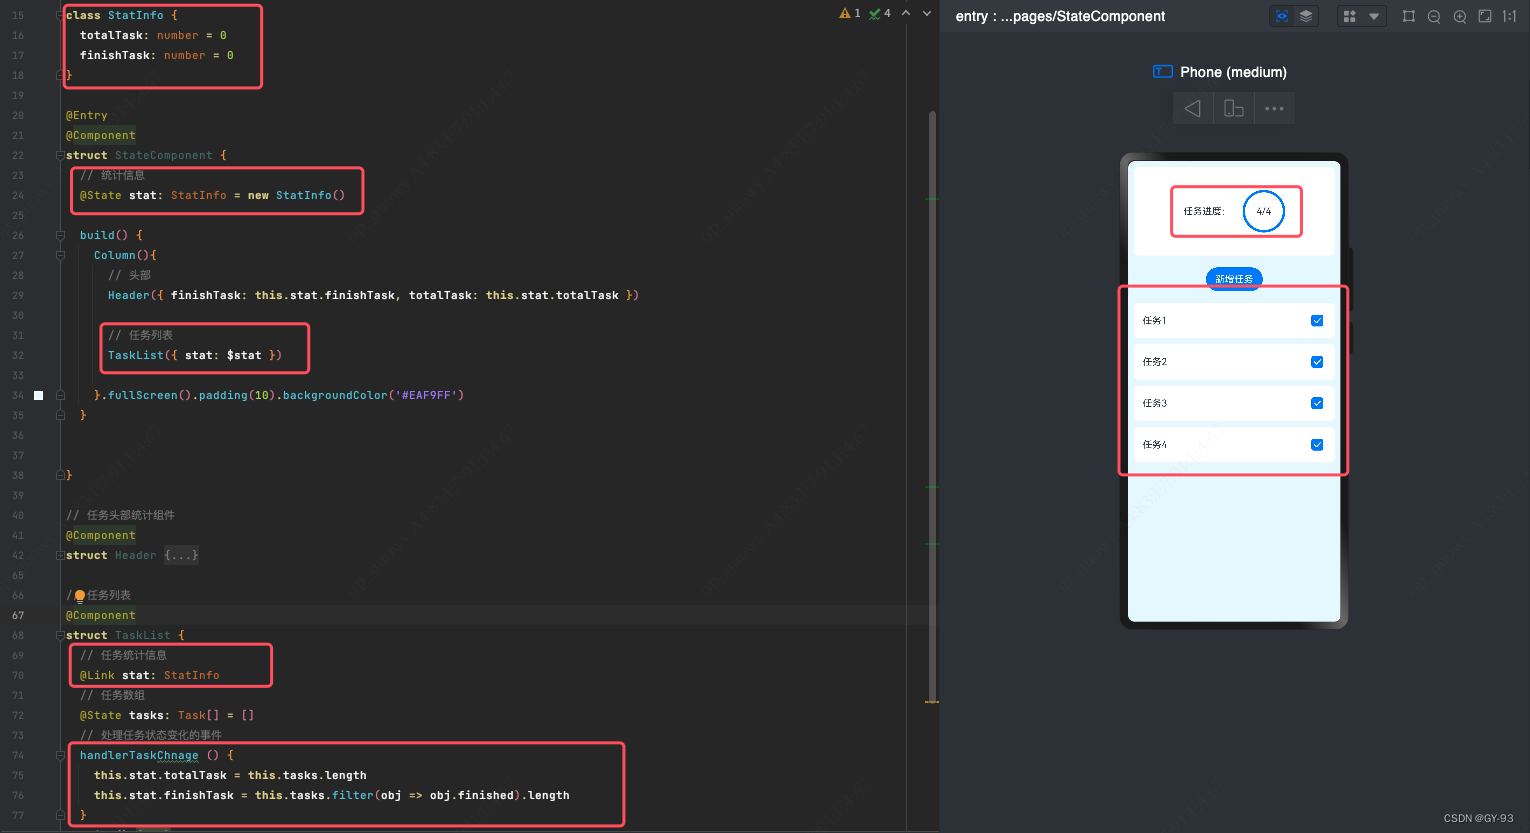Click line number 67 in the gutter
Image resolution: width=1530 pixels, height=833 pixels.
[18, 615]
